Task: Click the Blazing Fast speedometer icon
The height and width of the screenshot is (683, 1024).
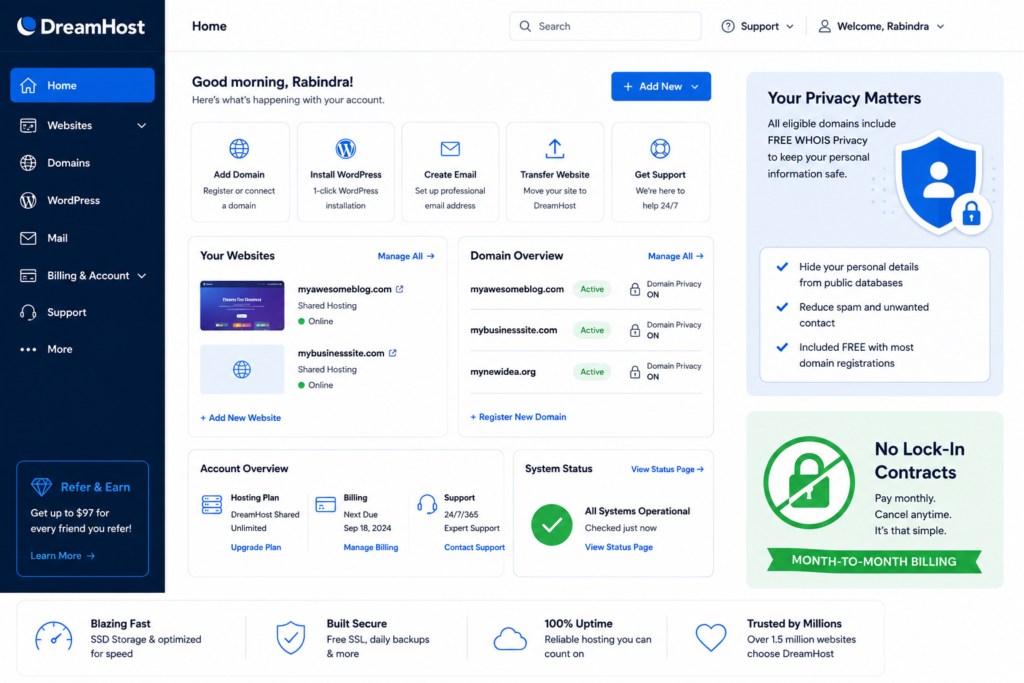Action: (54, 637)
